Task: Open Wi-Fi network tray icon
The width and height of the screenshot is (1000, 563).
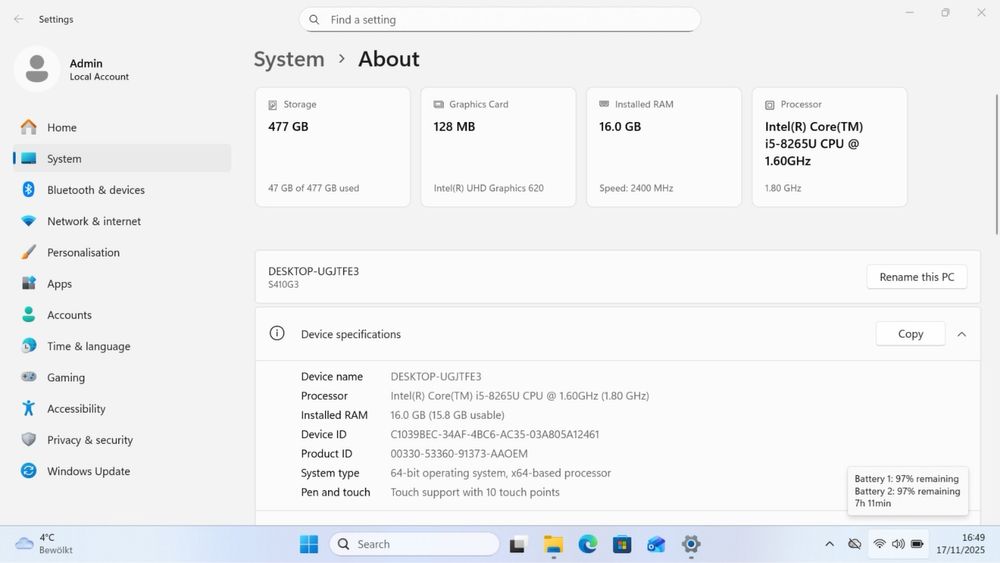Action: click(879, 544)
